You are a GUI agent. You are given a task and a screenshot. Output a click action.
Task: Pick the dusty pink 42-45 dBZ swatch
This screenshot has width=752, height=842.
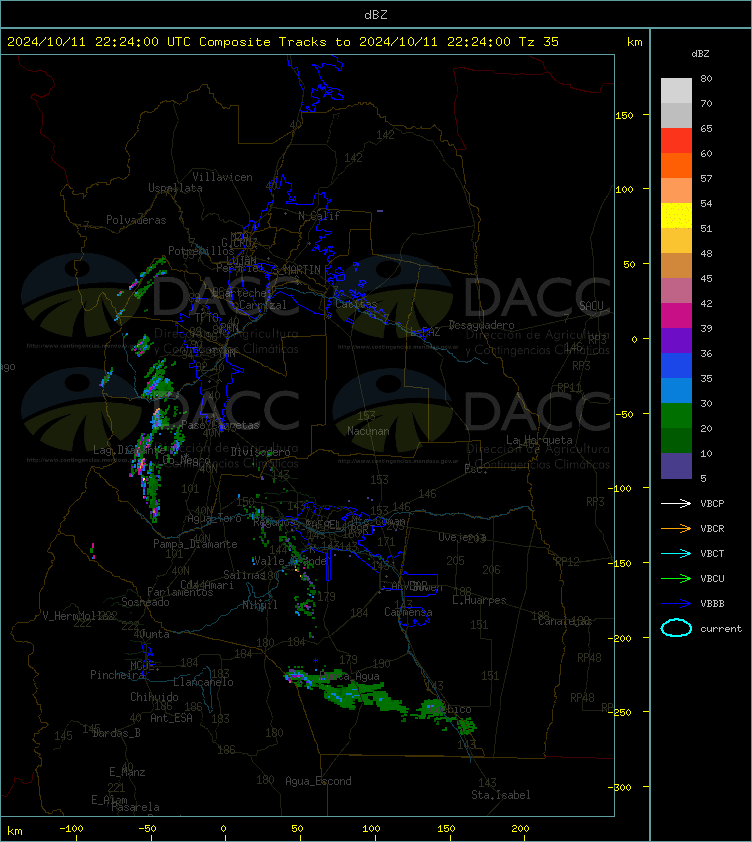[x=676, y=291]
